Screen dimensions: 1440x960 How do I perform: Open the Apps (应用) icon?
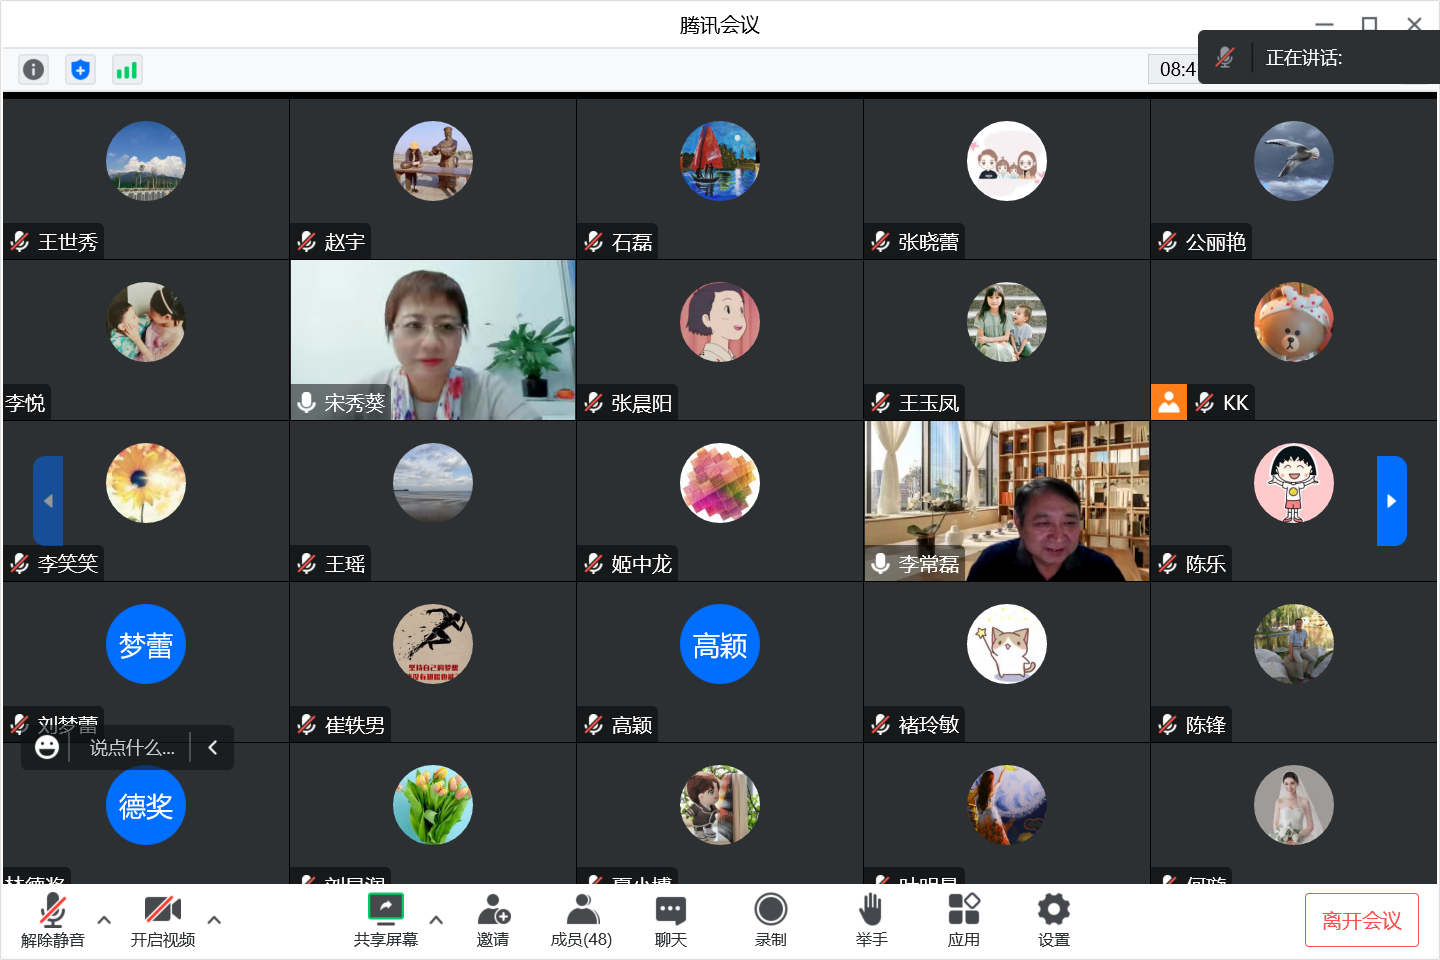tap(964, 919)
